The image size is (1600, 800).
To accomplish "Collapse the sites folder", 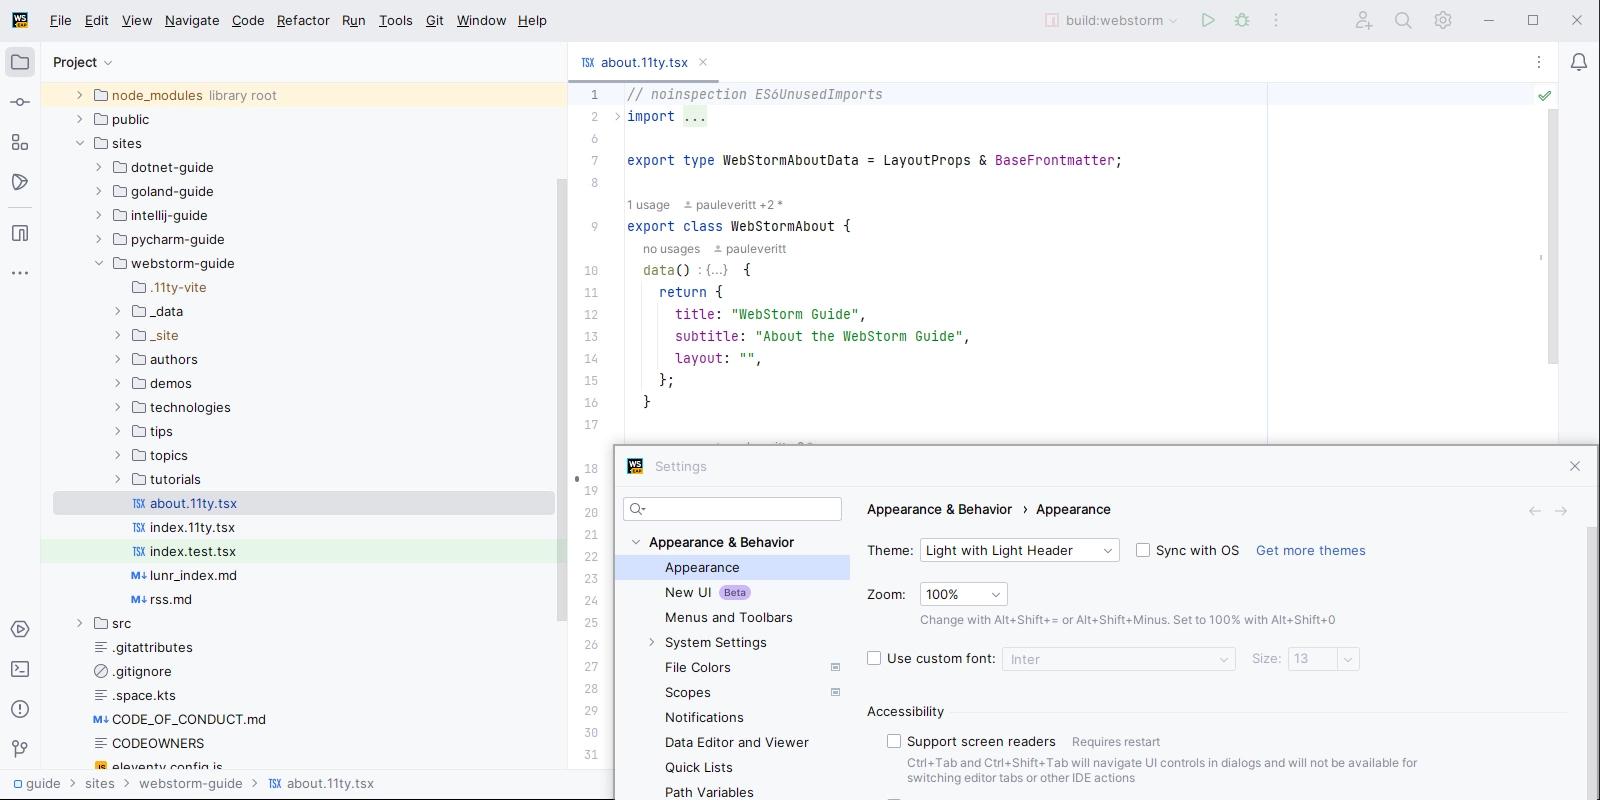I will click(80, 143).
